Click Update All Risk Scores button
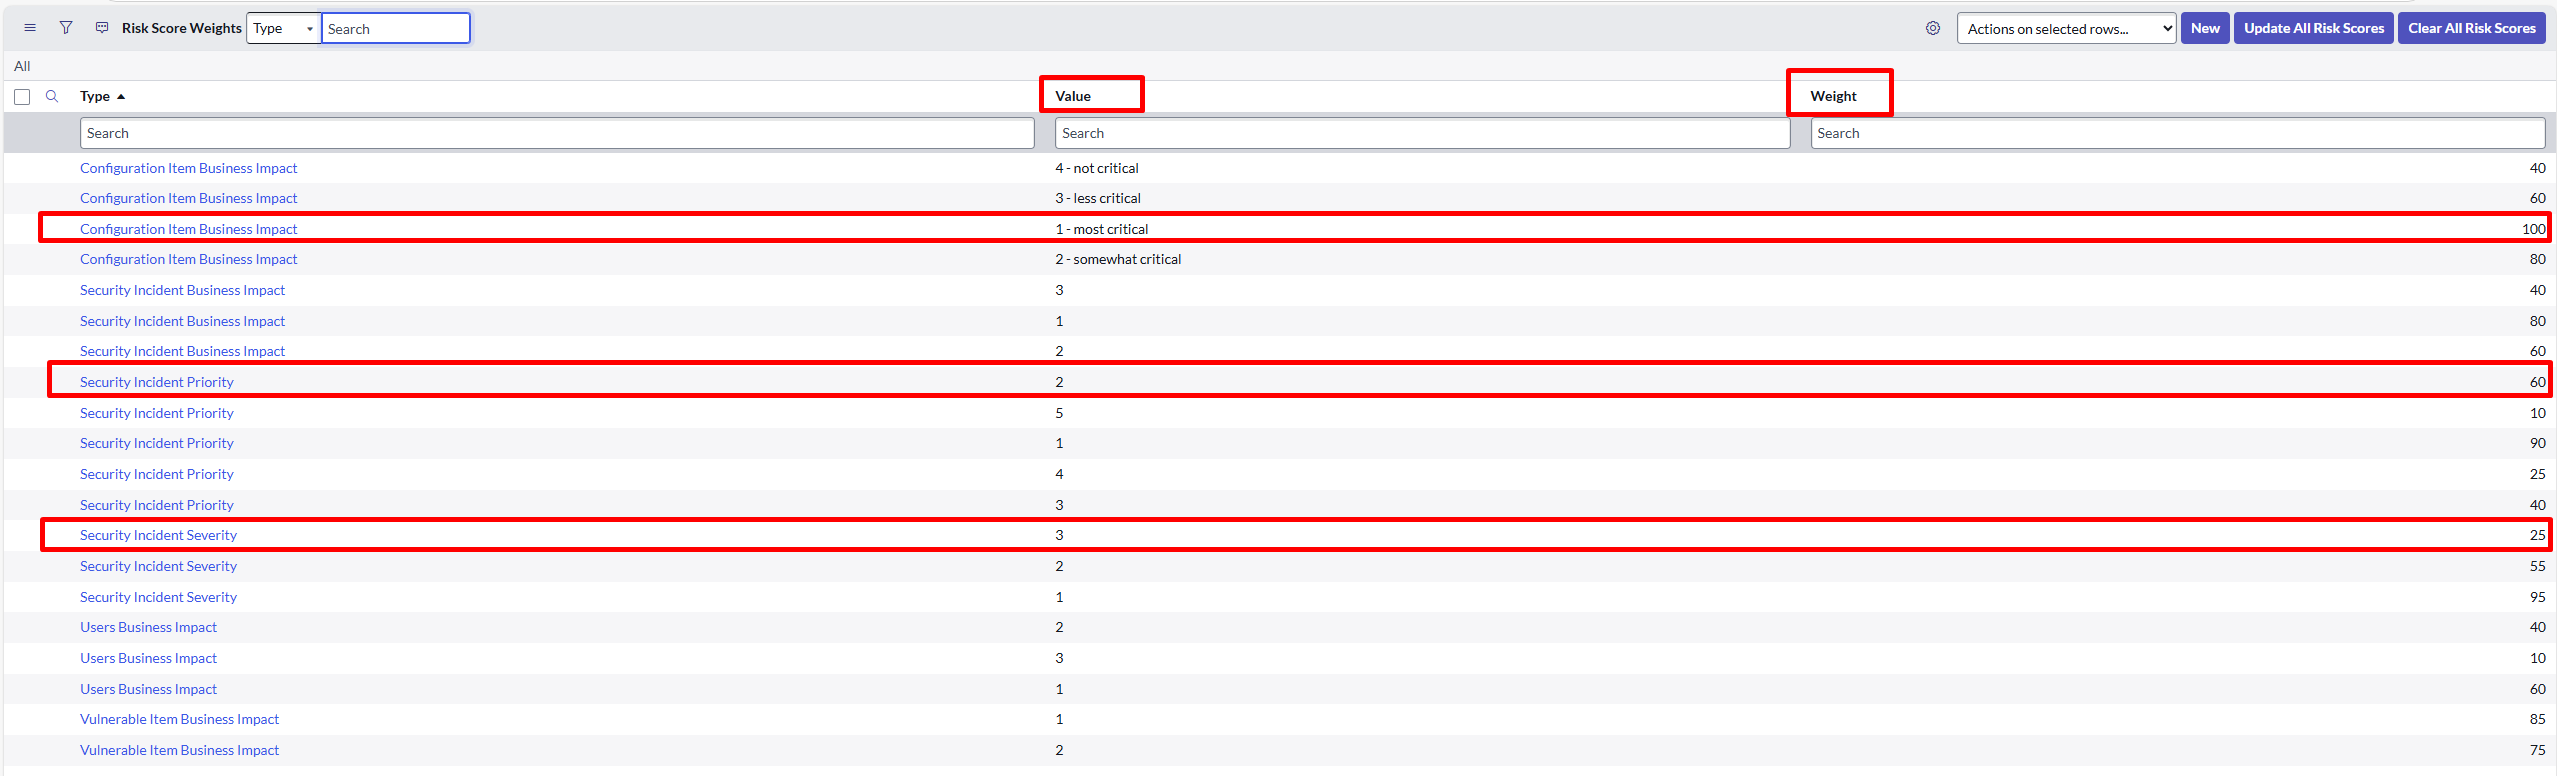Screen dimensions: 2557x776 [2314, 28]
